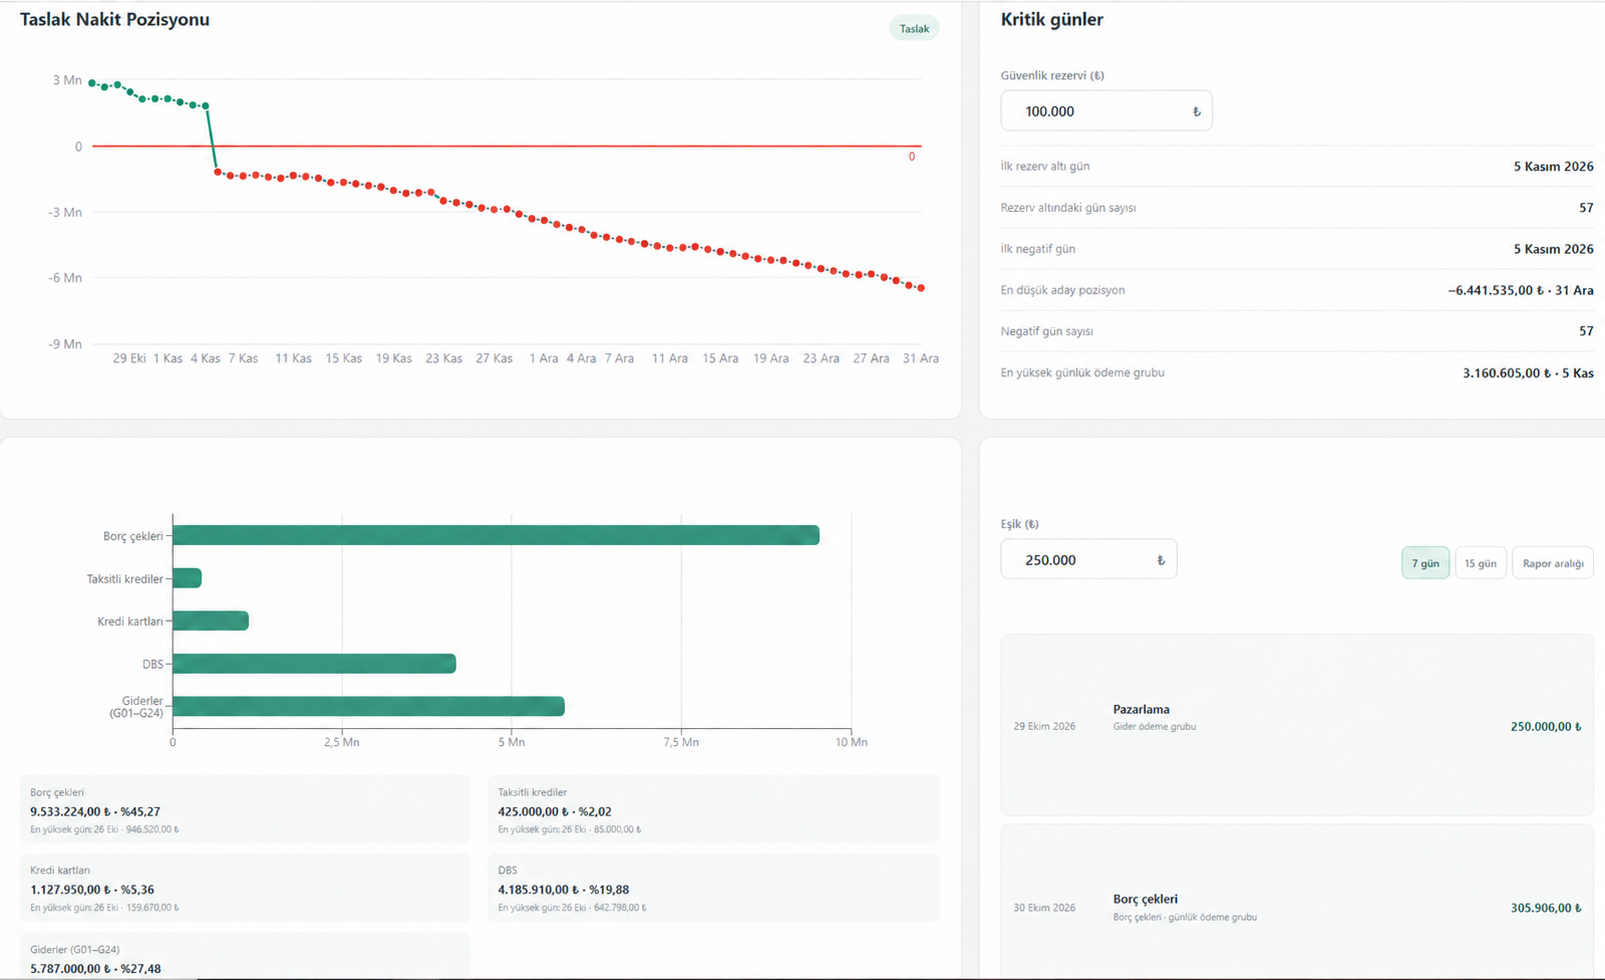
Task: Click the first green data point on chart
Action: click(92, 83)
